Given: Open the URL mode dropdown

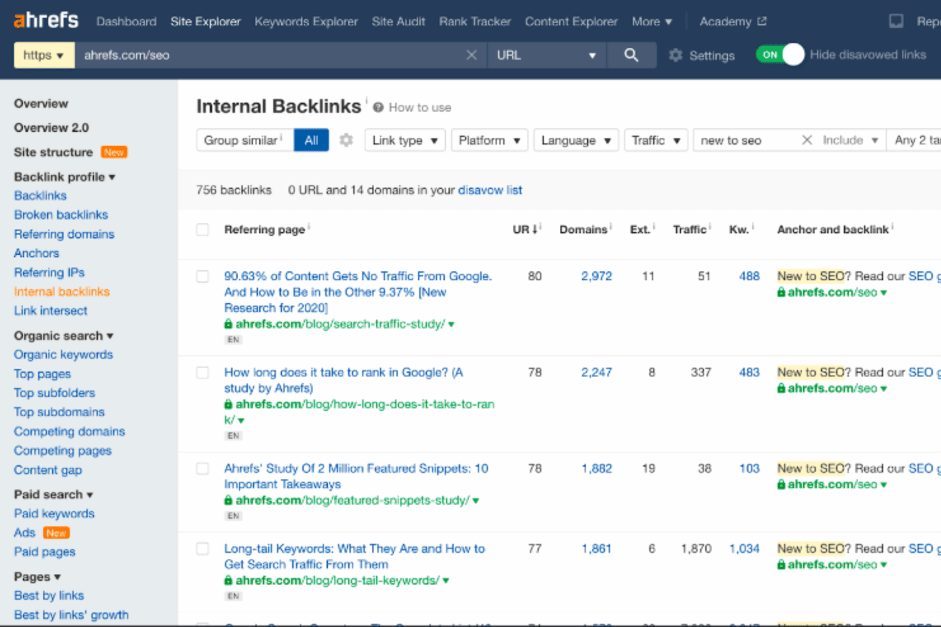Looking at the screenshot, I should pyautogui.click(x=546, y=55).
